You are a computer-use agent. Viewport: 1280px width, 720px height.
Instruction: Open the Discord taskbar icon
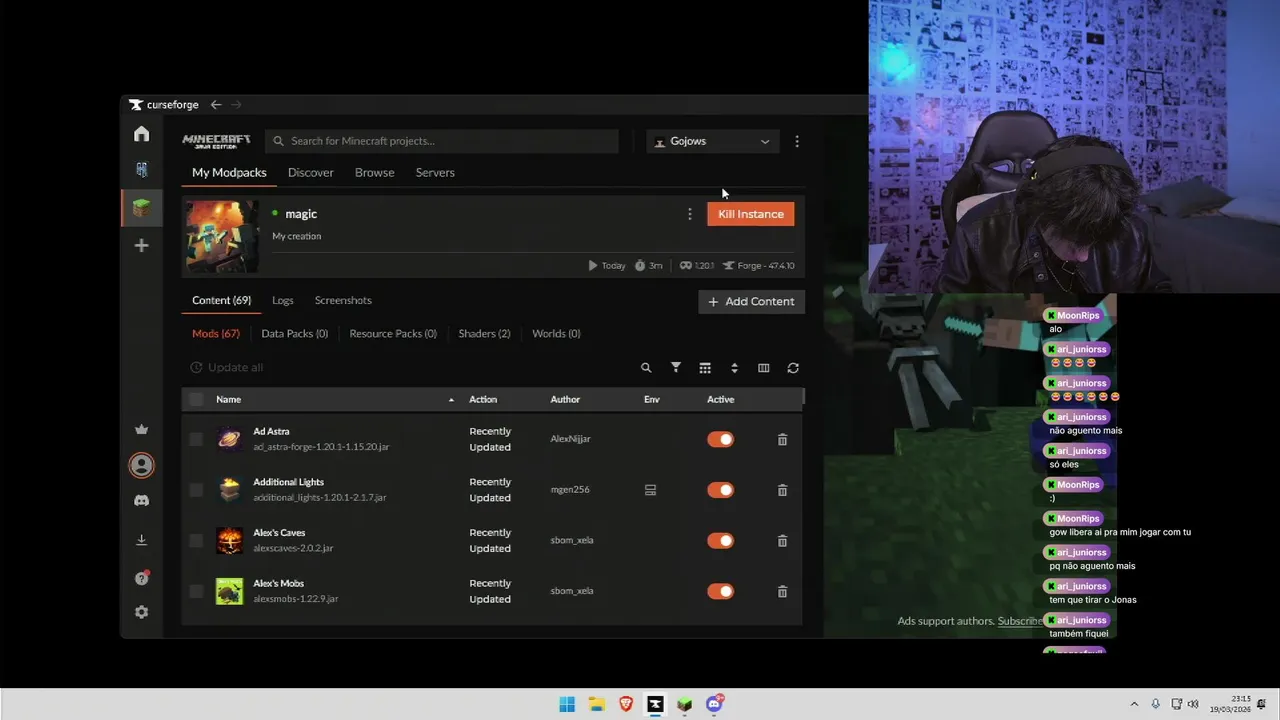click(714, 704)
